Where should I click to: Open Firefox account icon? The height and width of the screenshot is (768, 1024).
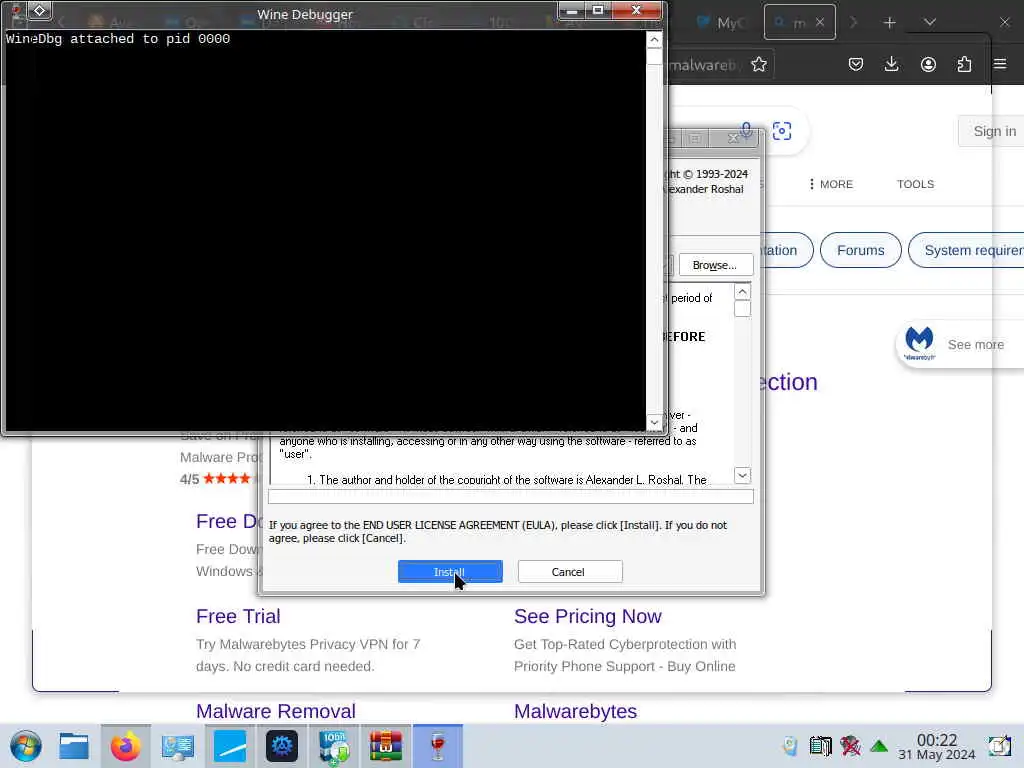click(x=928, y=64)
